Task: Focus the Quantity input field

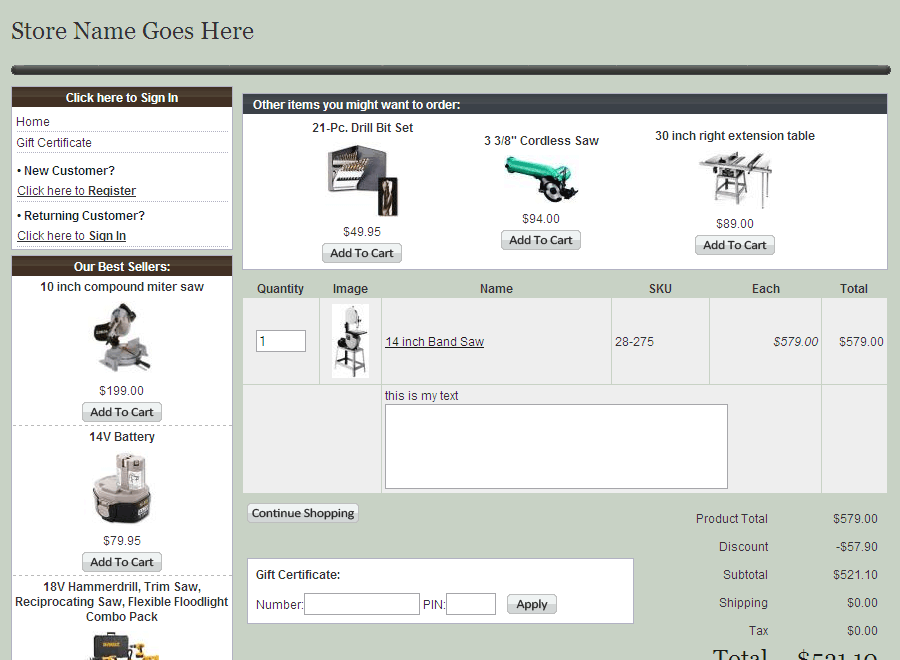Action: [280, 341]
